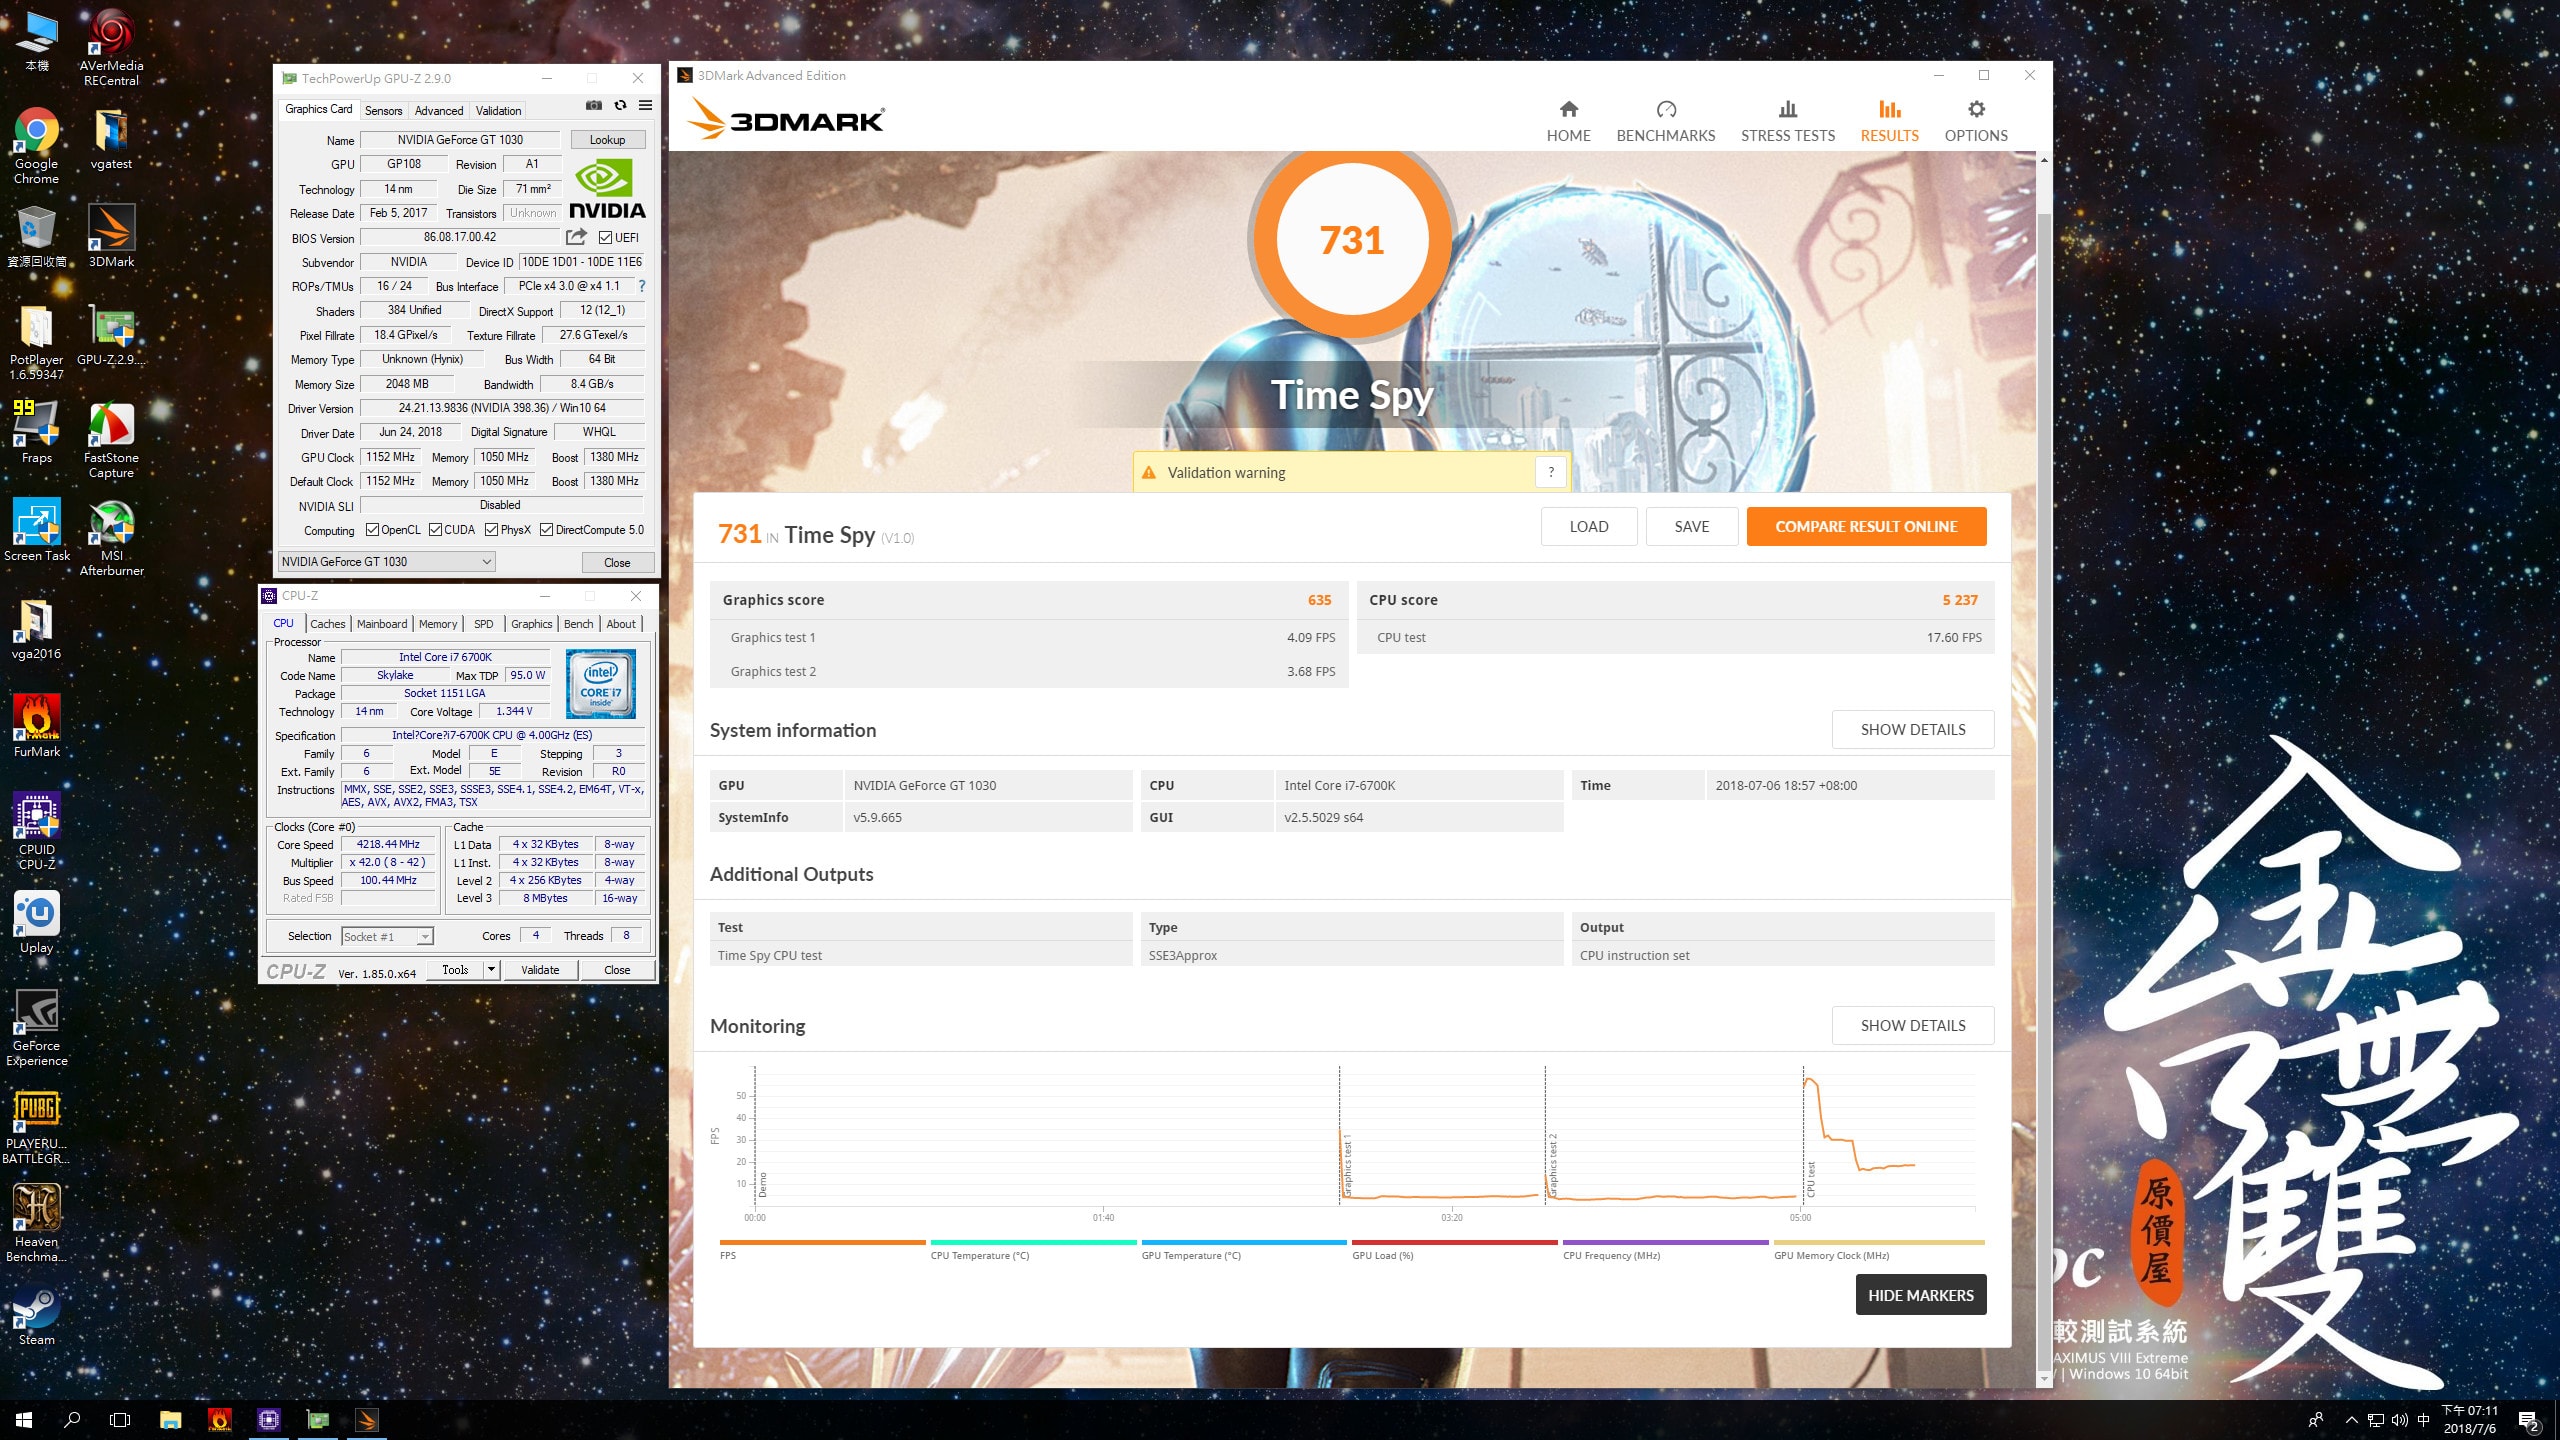
Task: Click GPU Temperature legend bar
Action: point(1243,1242)
